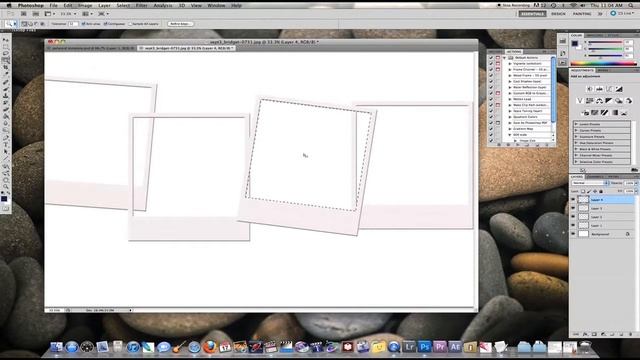Hide Layer 1 with its eye icon

click(573, 225)
